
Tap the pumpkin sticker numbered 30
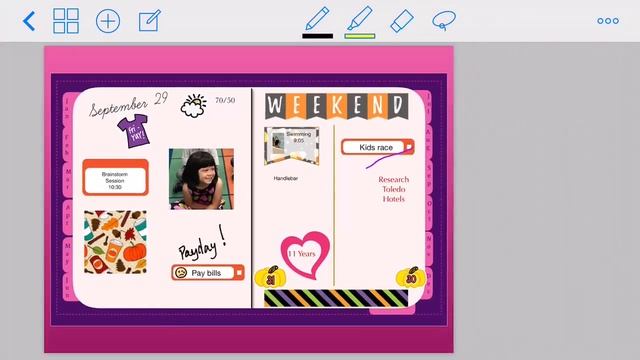[x=411, y=277]
